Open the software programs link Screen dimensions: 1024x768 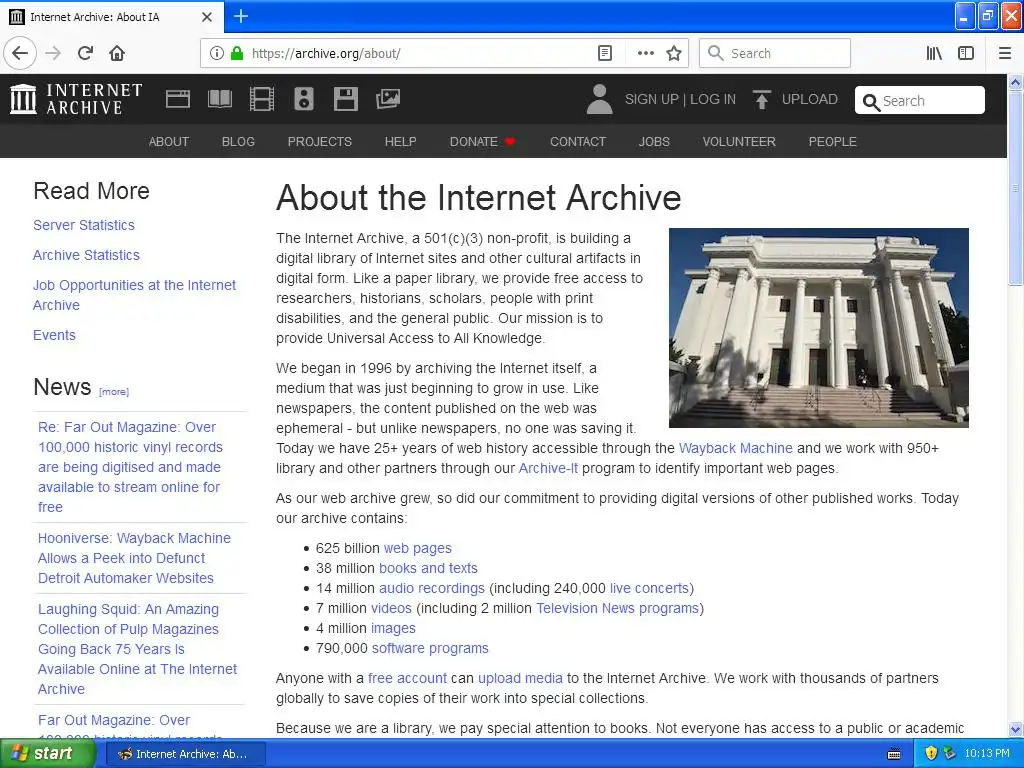tap(430, 648)
